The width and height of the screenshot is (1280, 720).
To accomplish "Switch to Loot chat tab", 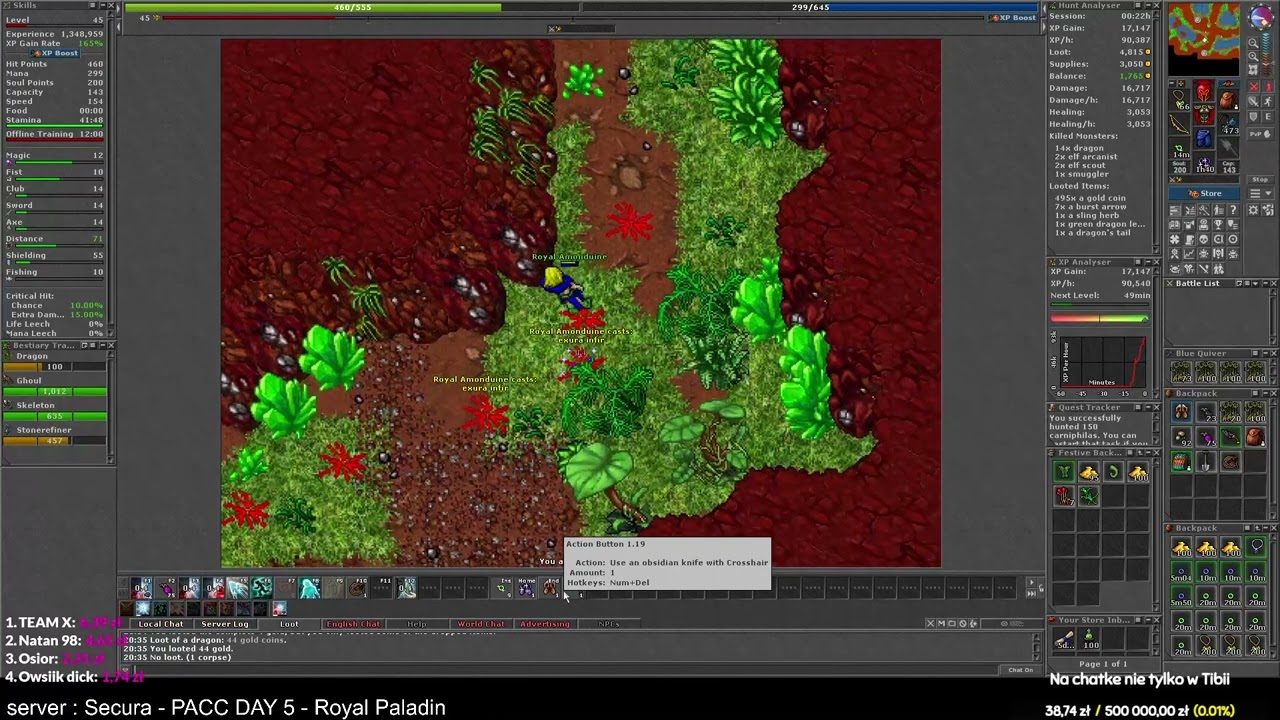I will pos(289,624).
